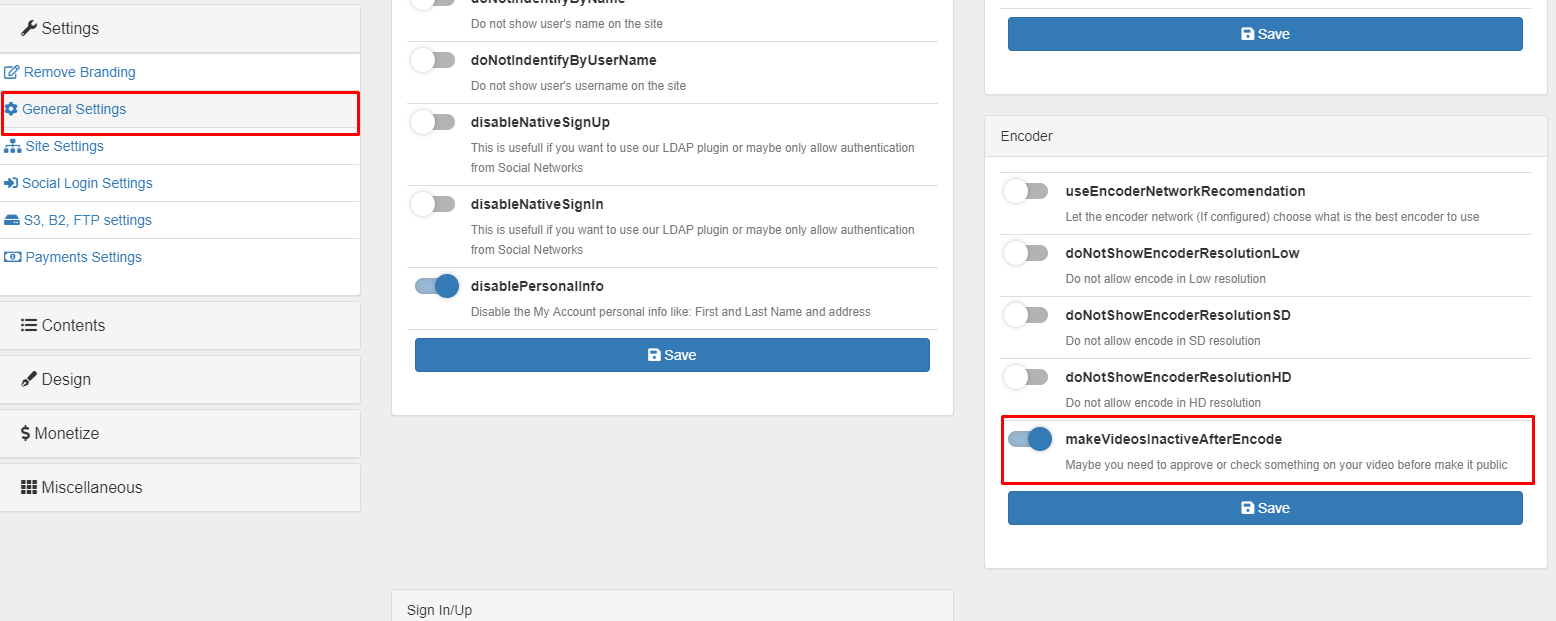The width and height of the screenshot is (1556, 621).
Task: Click Save below the Encoder options
Action: pos(1265,508)
